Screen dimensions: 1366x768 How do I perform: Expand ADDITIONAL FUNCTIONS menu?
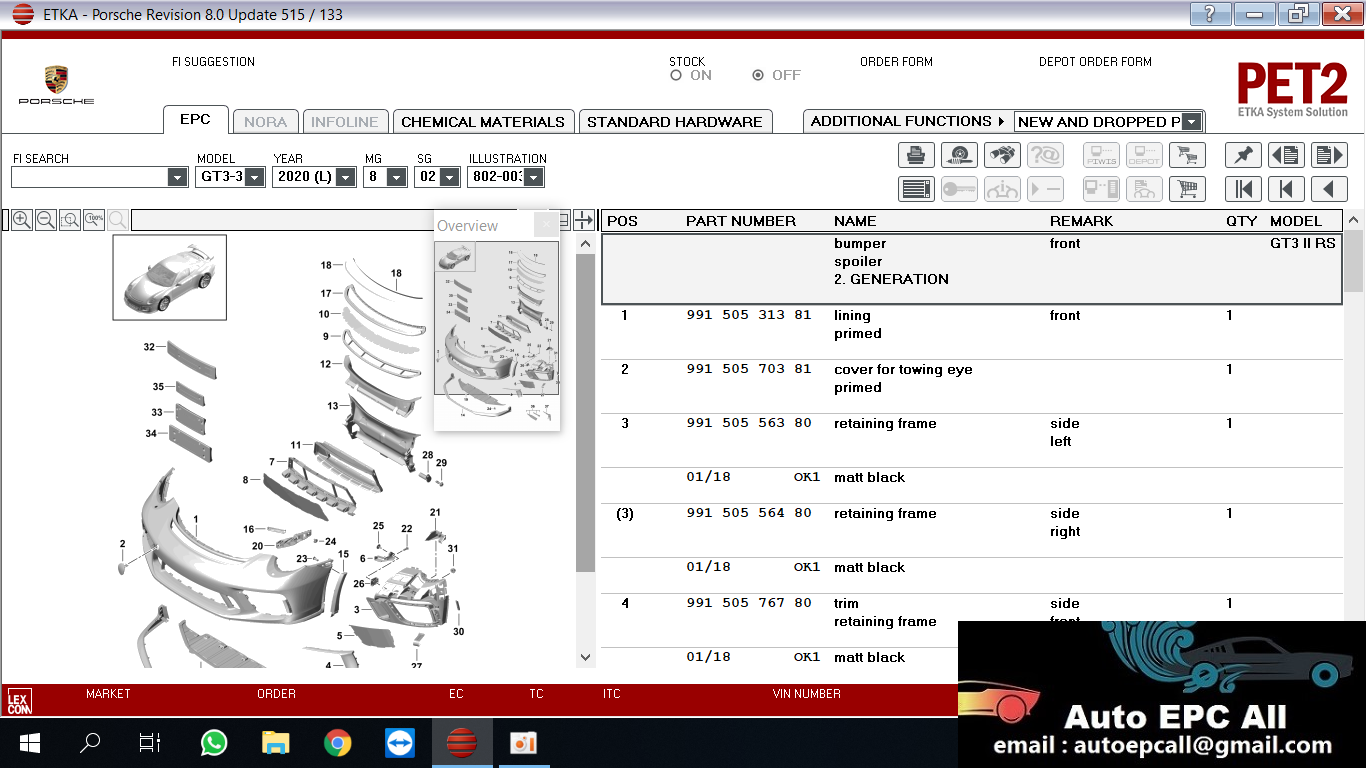[908, 121]
